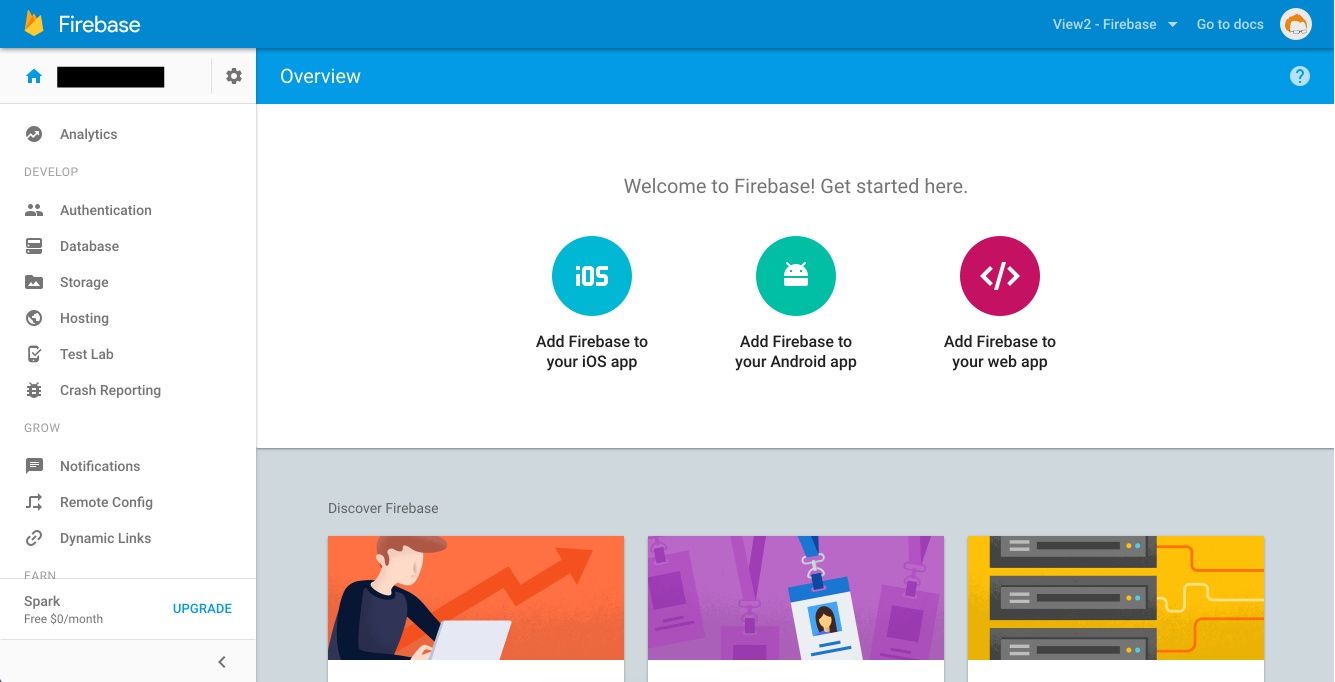Open Remote Config section
The width and height of the screenshot is (1335, 682).
(128, 502)
